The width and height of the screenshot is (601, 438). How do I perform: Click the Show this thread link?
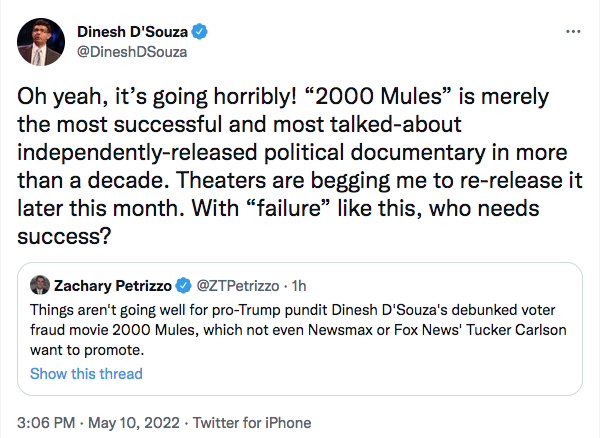point(86,374)
